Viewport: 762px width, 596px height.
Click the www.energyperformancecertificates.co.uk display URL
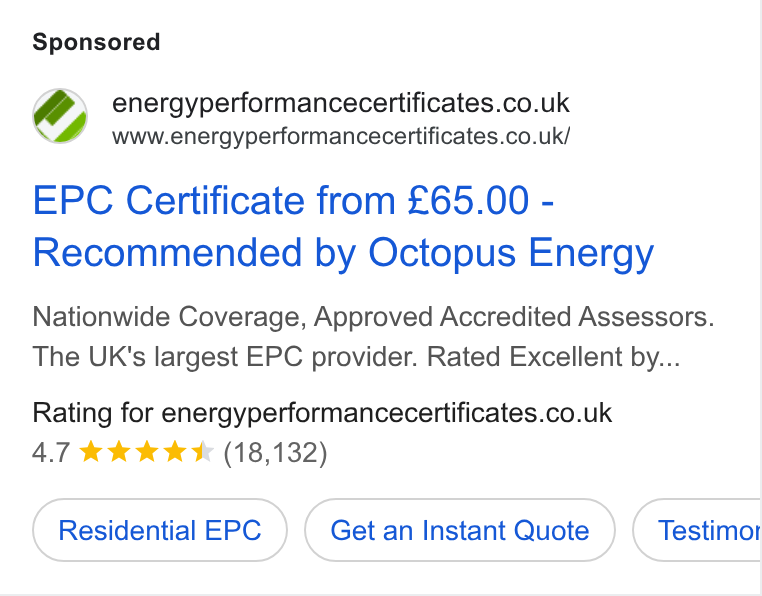(341, 136)
